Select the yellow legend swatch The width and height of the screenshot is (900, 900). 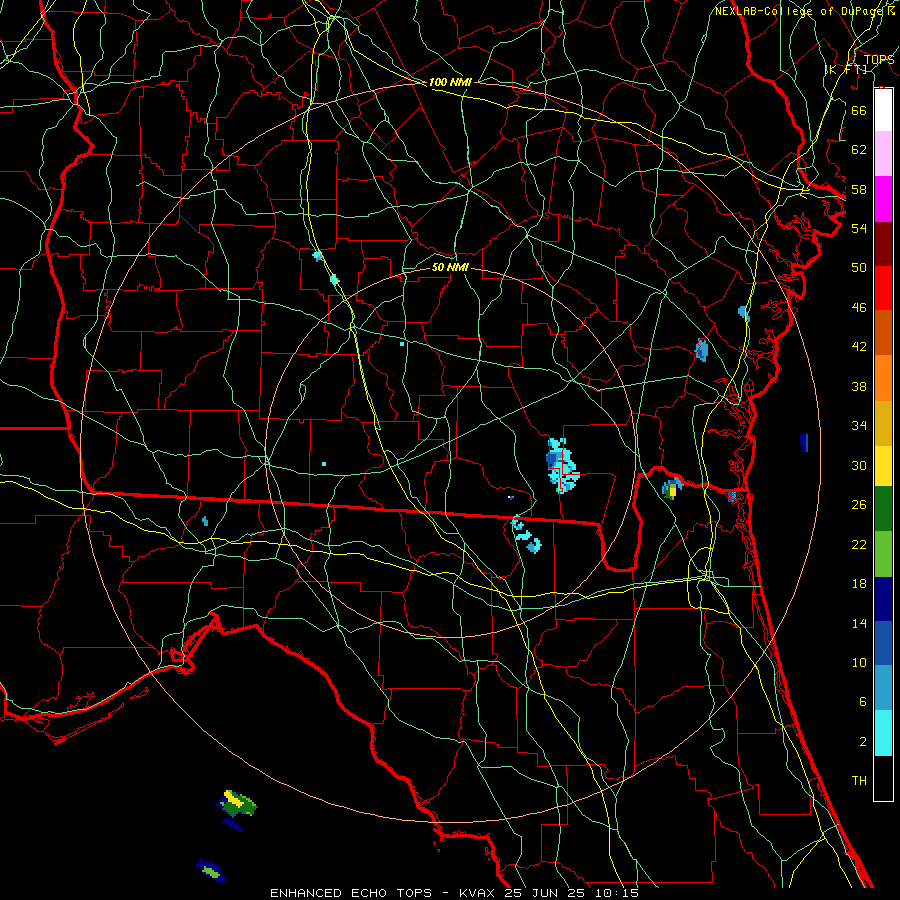(x=883, y=466)
